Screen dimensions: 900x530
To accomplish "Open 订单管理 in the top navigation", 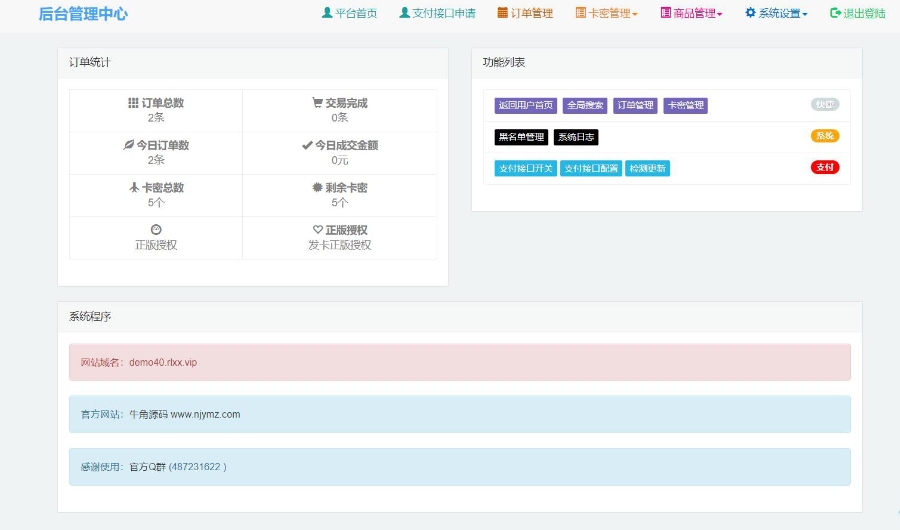I will click(525, 14).
